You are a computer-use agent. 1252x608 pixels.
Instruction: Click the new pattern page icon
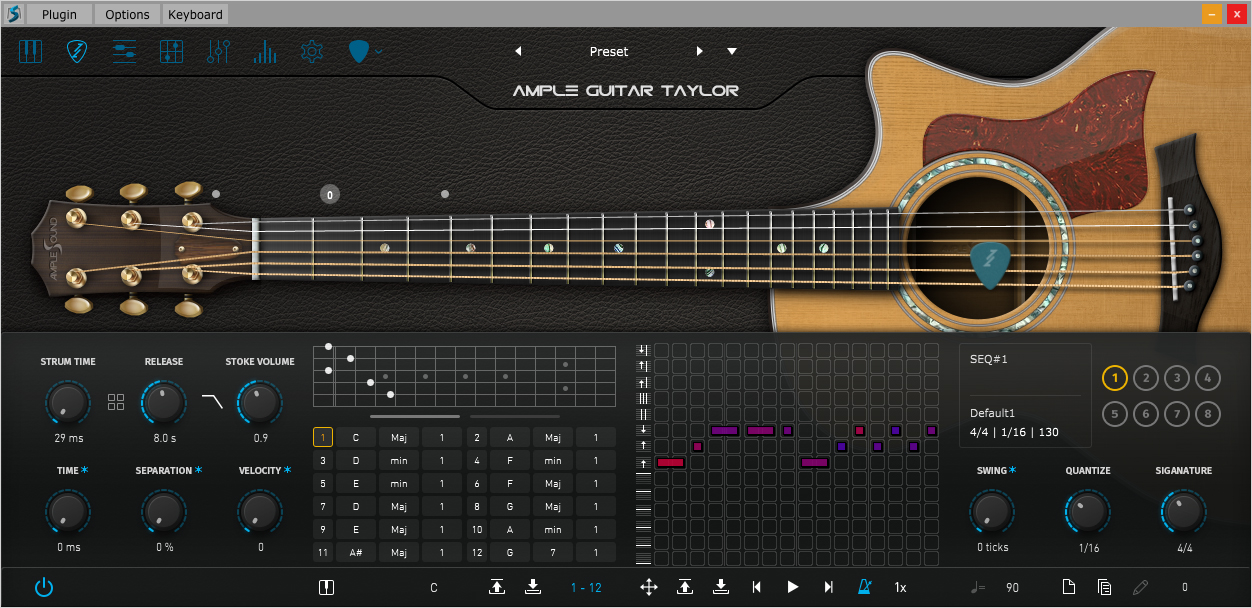coord(1069,587)
